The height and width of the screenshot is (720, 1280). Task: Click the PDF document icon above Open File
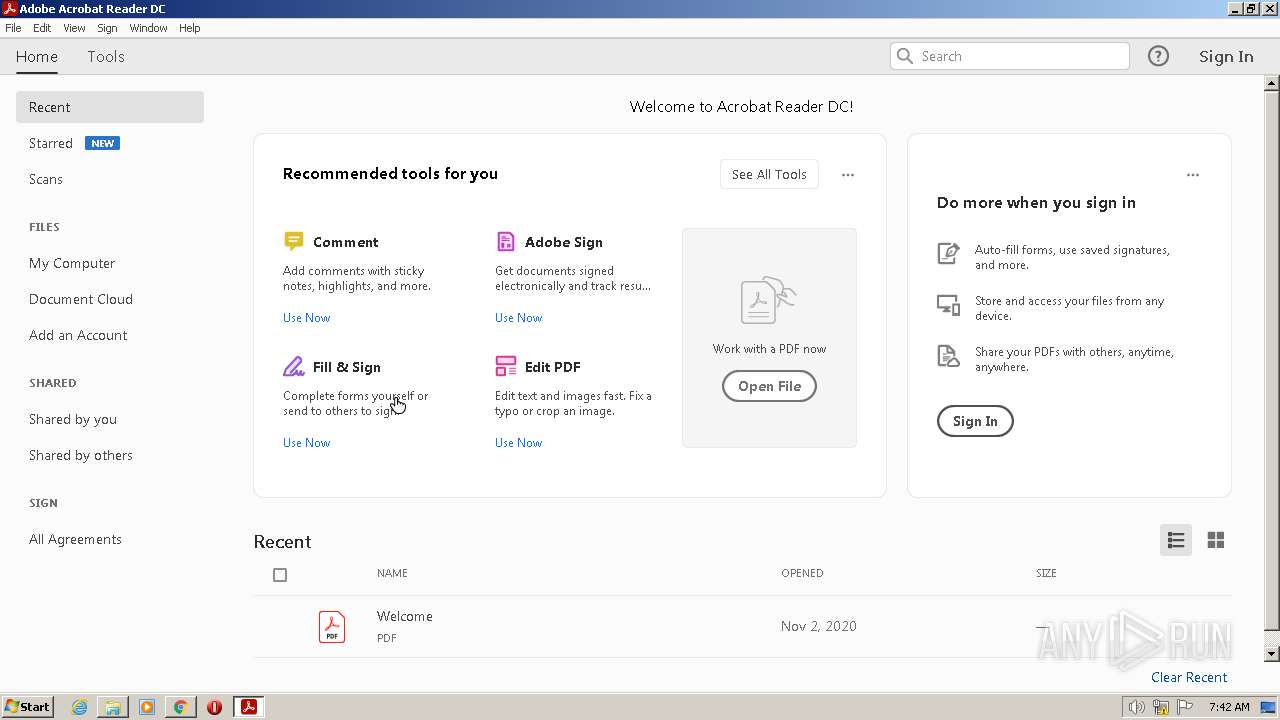click(768, 300)
